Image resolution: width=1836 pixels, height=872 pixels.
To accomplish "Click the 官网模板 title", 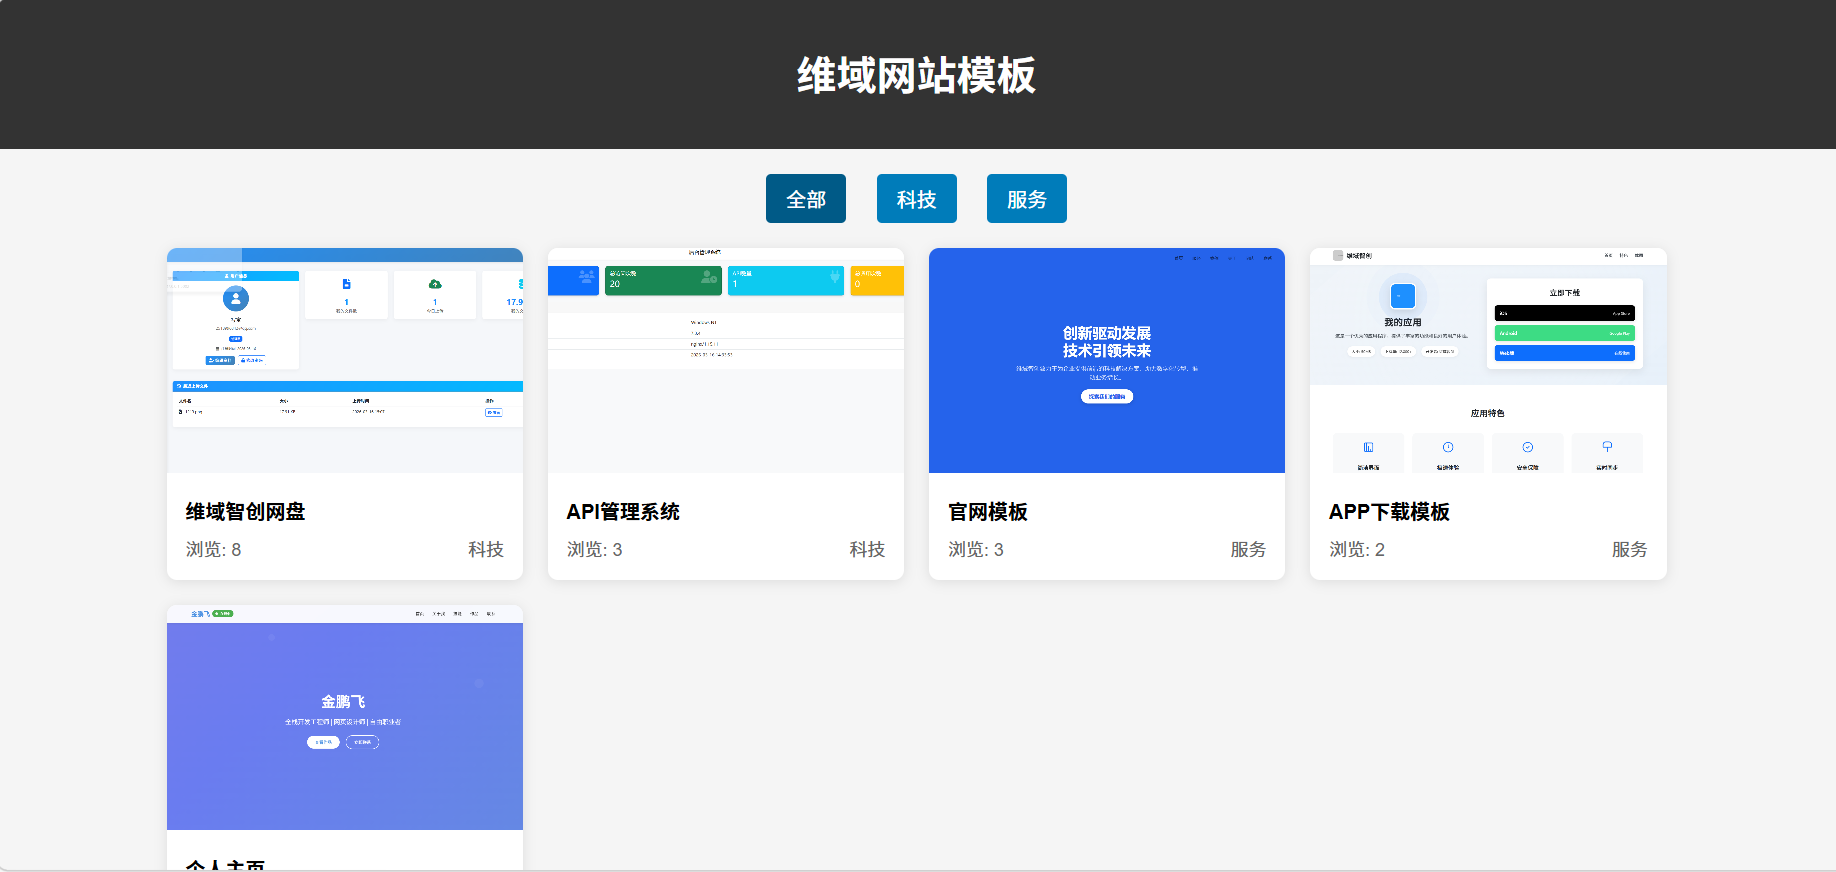I will coord(988,512).
